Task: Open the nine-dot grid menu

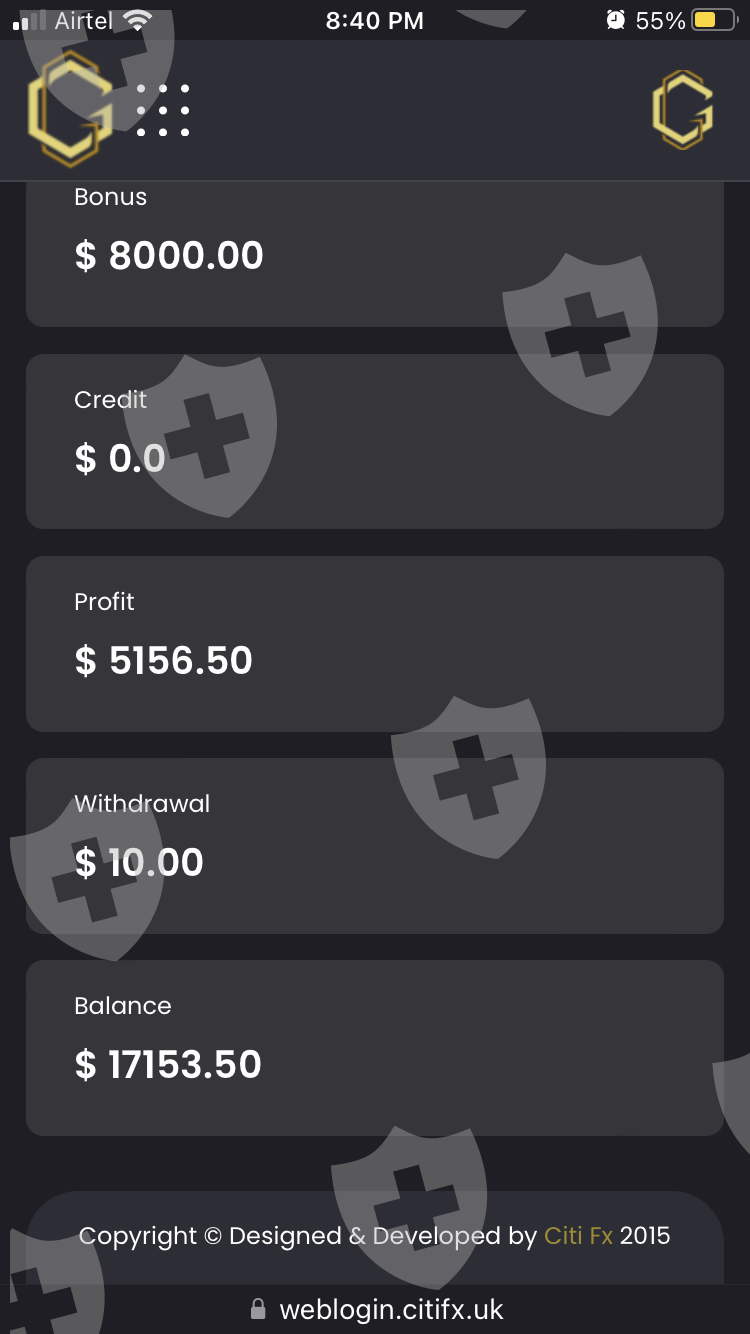Action: (x=163, y=110)
